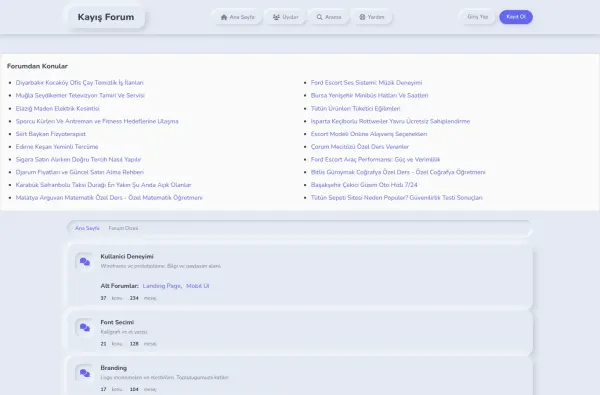The width and height of the screenshot is (600, 395).
Task: Open the Kullanici Deneyimi forum title
Action: pyautogui.click(x=127, y=256)
